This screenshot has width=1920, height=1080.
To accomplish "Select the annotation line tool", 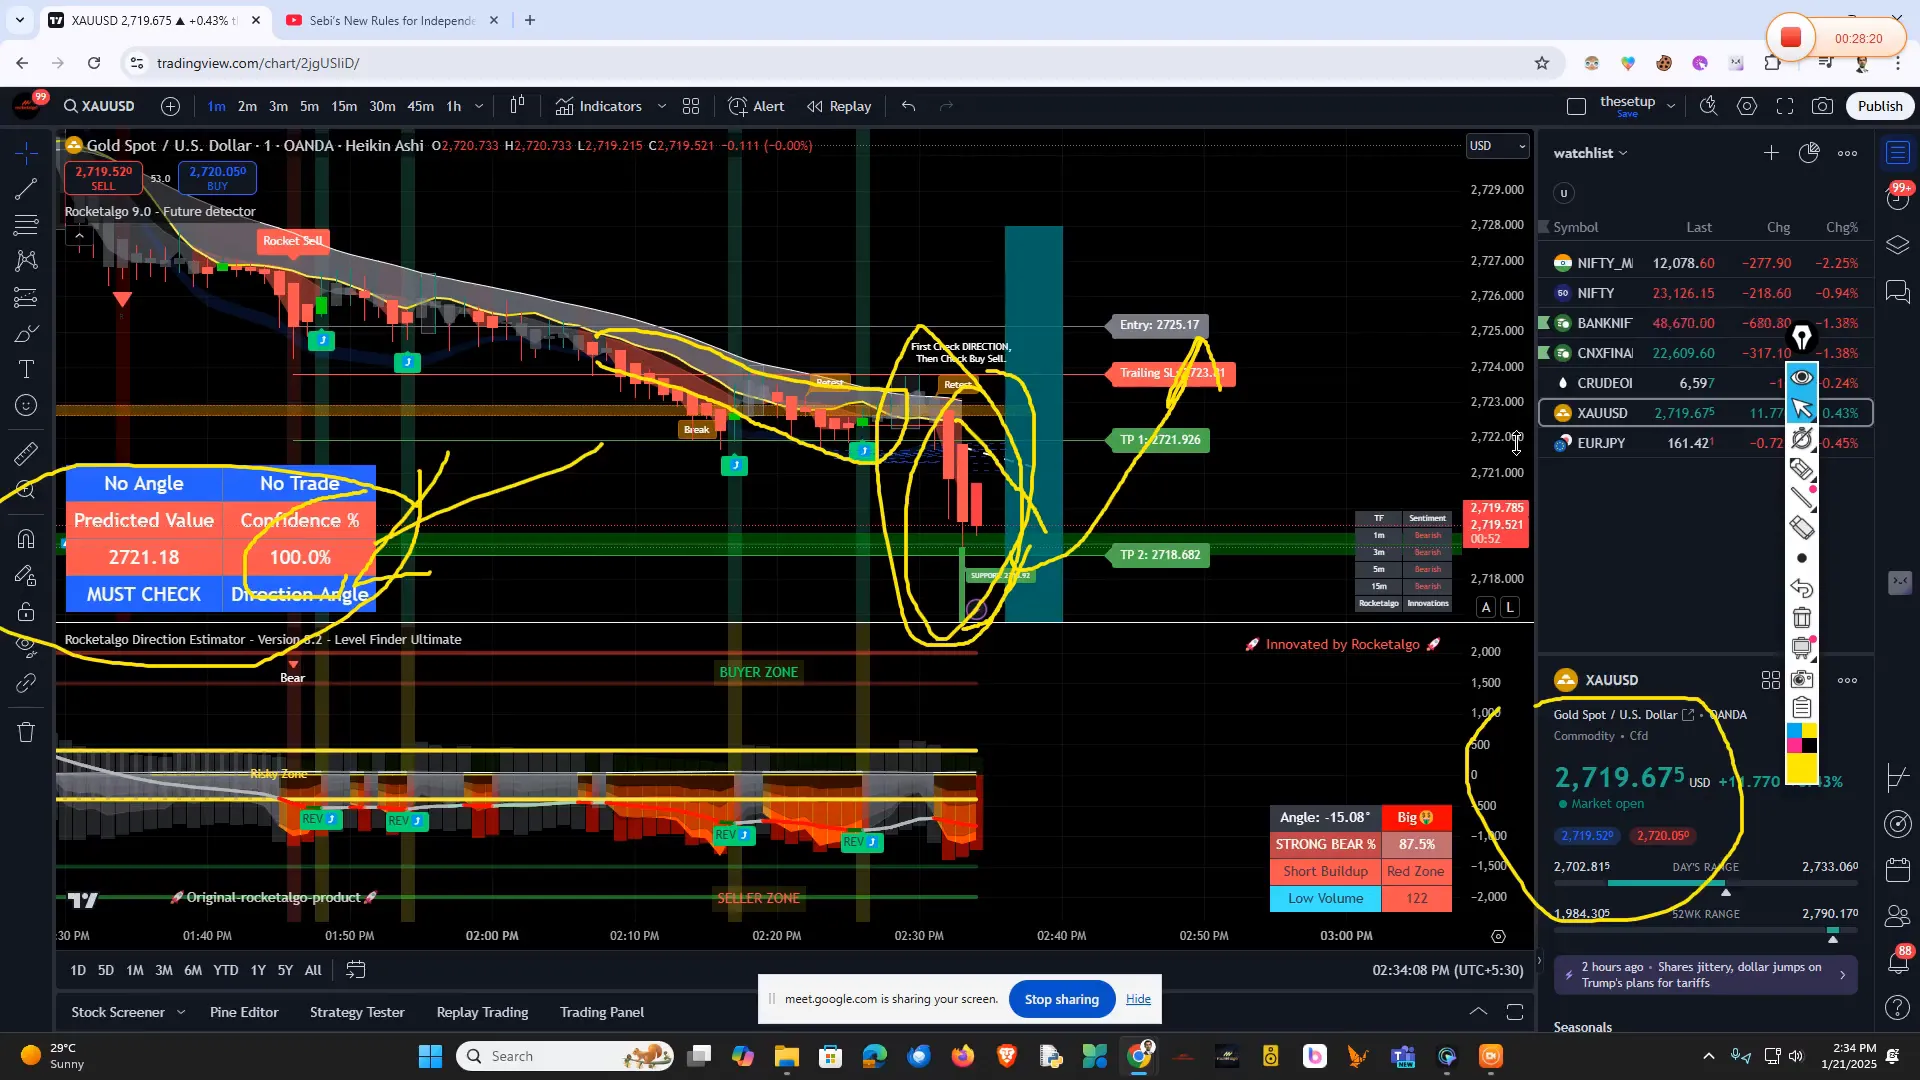I will tap(1802, 498).
